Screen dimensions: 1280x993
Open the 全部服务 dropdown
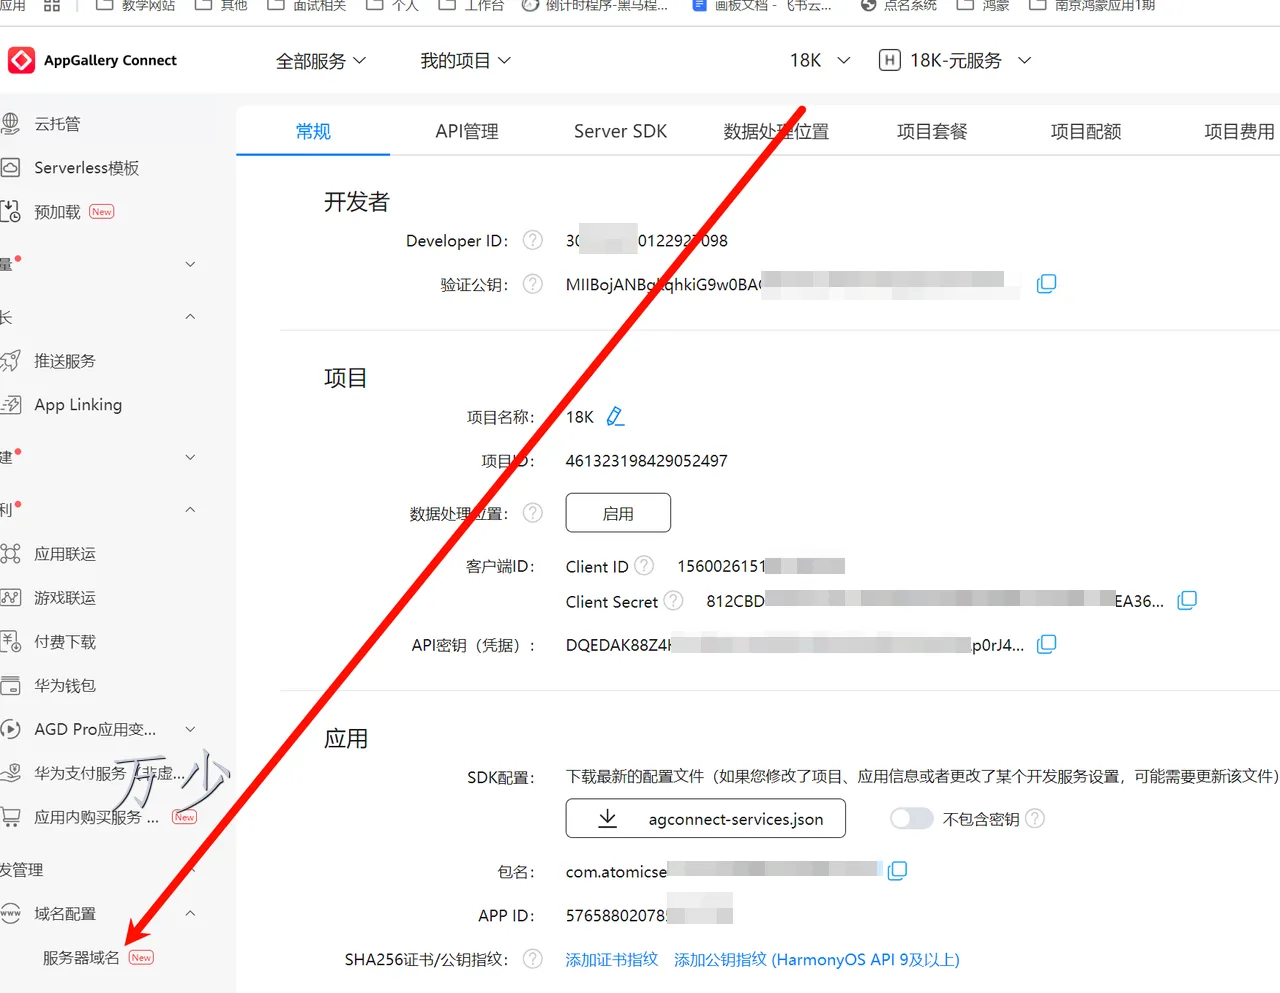[x=321, y=61]
